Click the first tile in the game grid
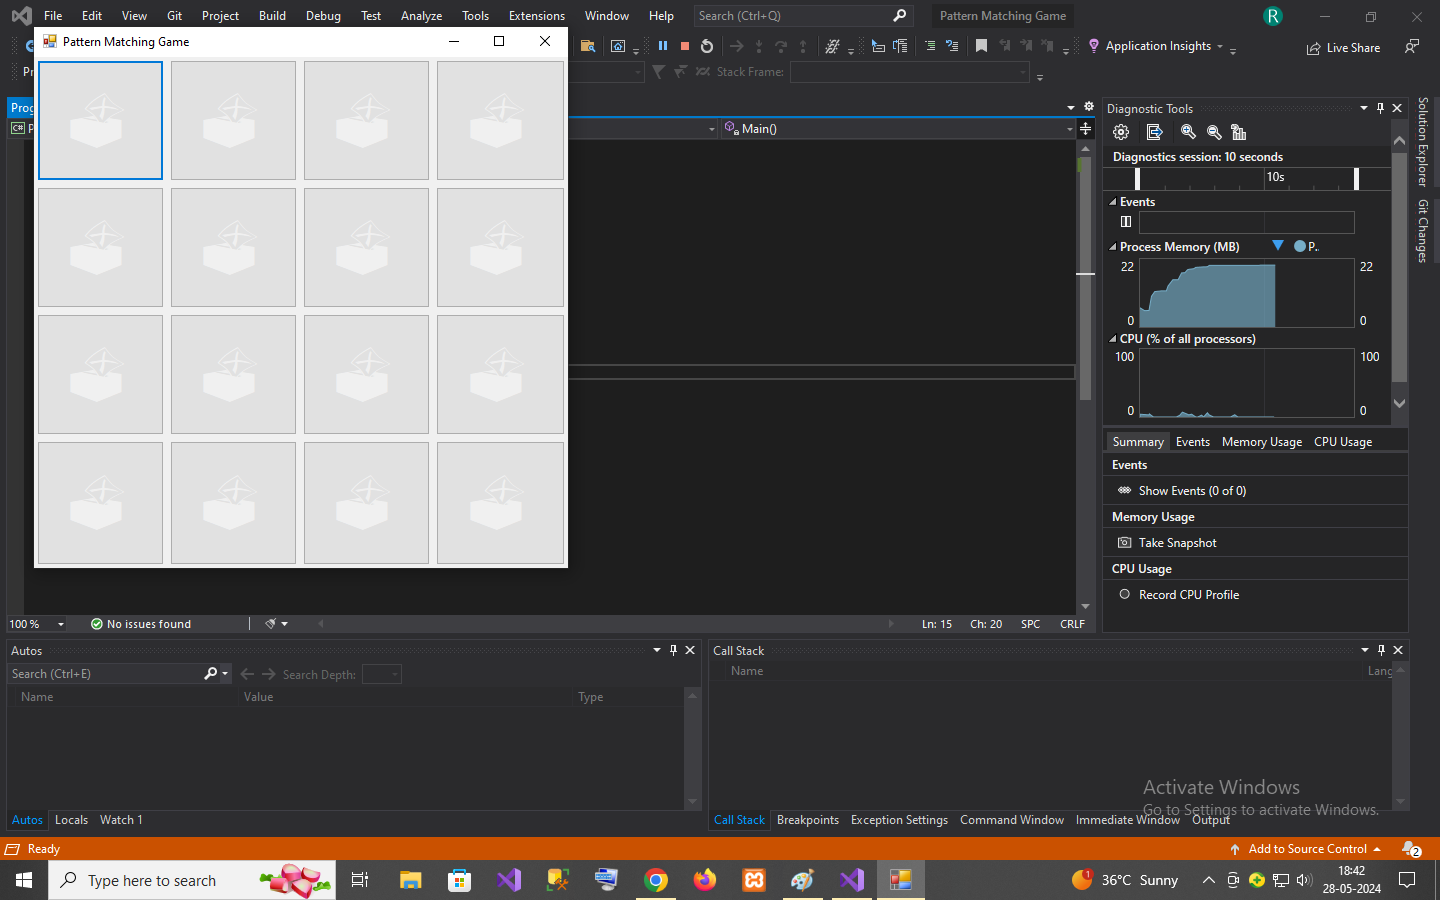The height and width of the screenshot is (900, 1440). click(100, 121)
